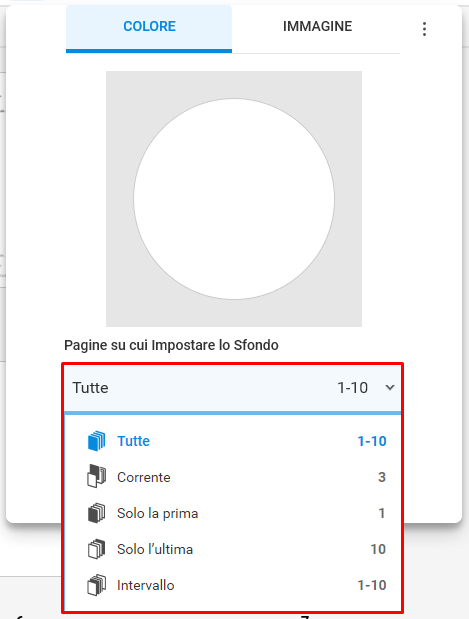Switch to the COLORE tab
This screenshot has width=469, height=619.
point(149,28)
